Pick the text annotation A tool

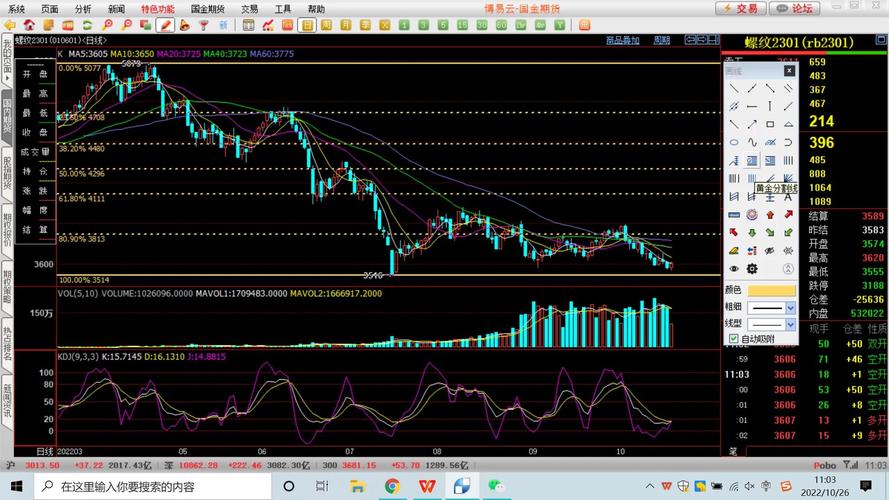[x=789, y=196]
